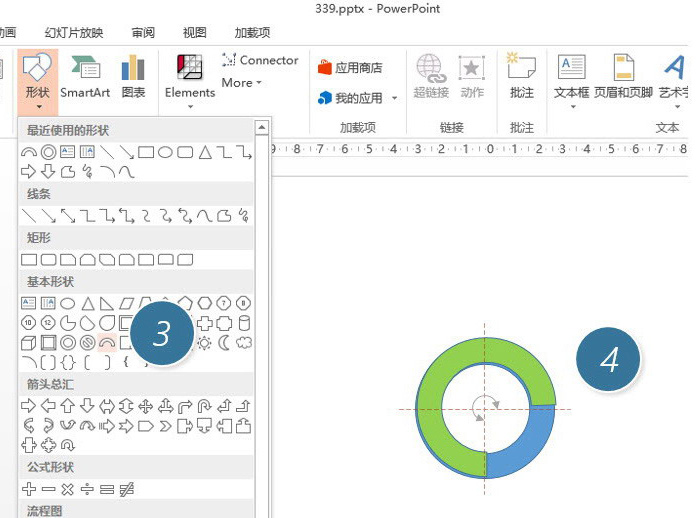Open the 文本框 dropdown arrow
700x518 pixels.
pyautogui.click(x=573, y=107)
